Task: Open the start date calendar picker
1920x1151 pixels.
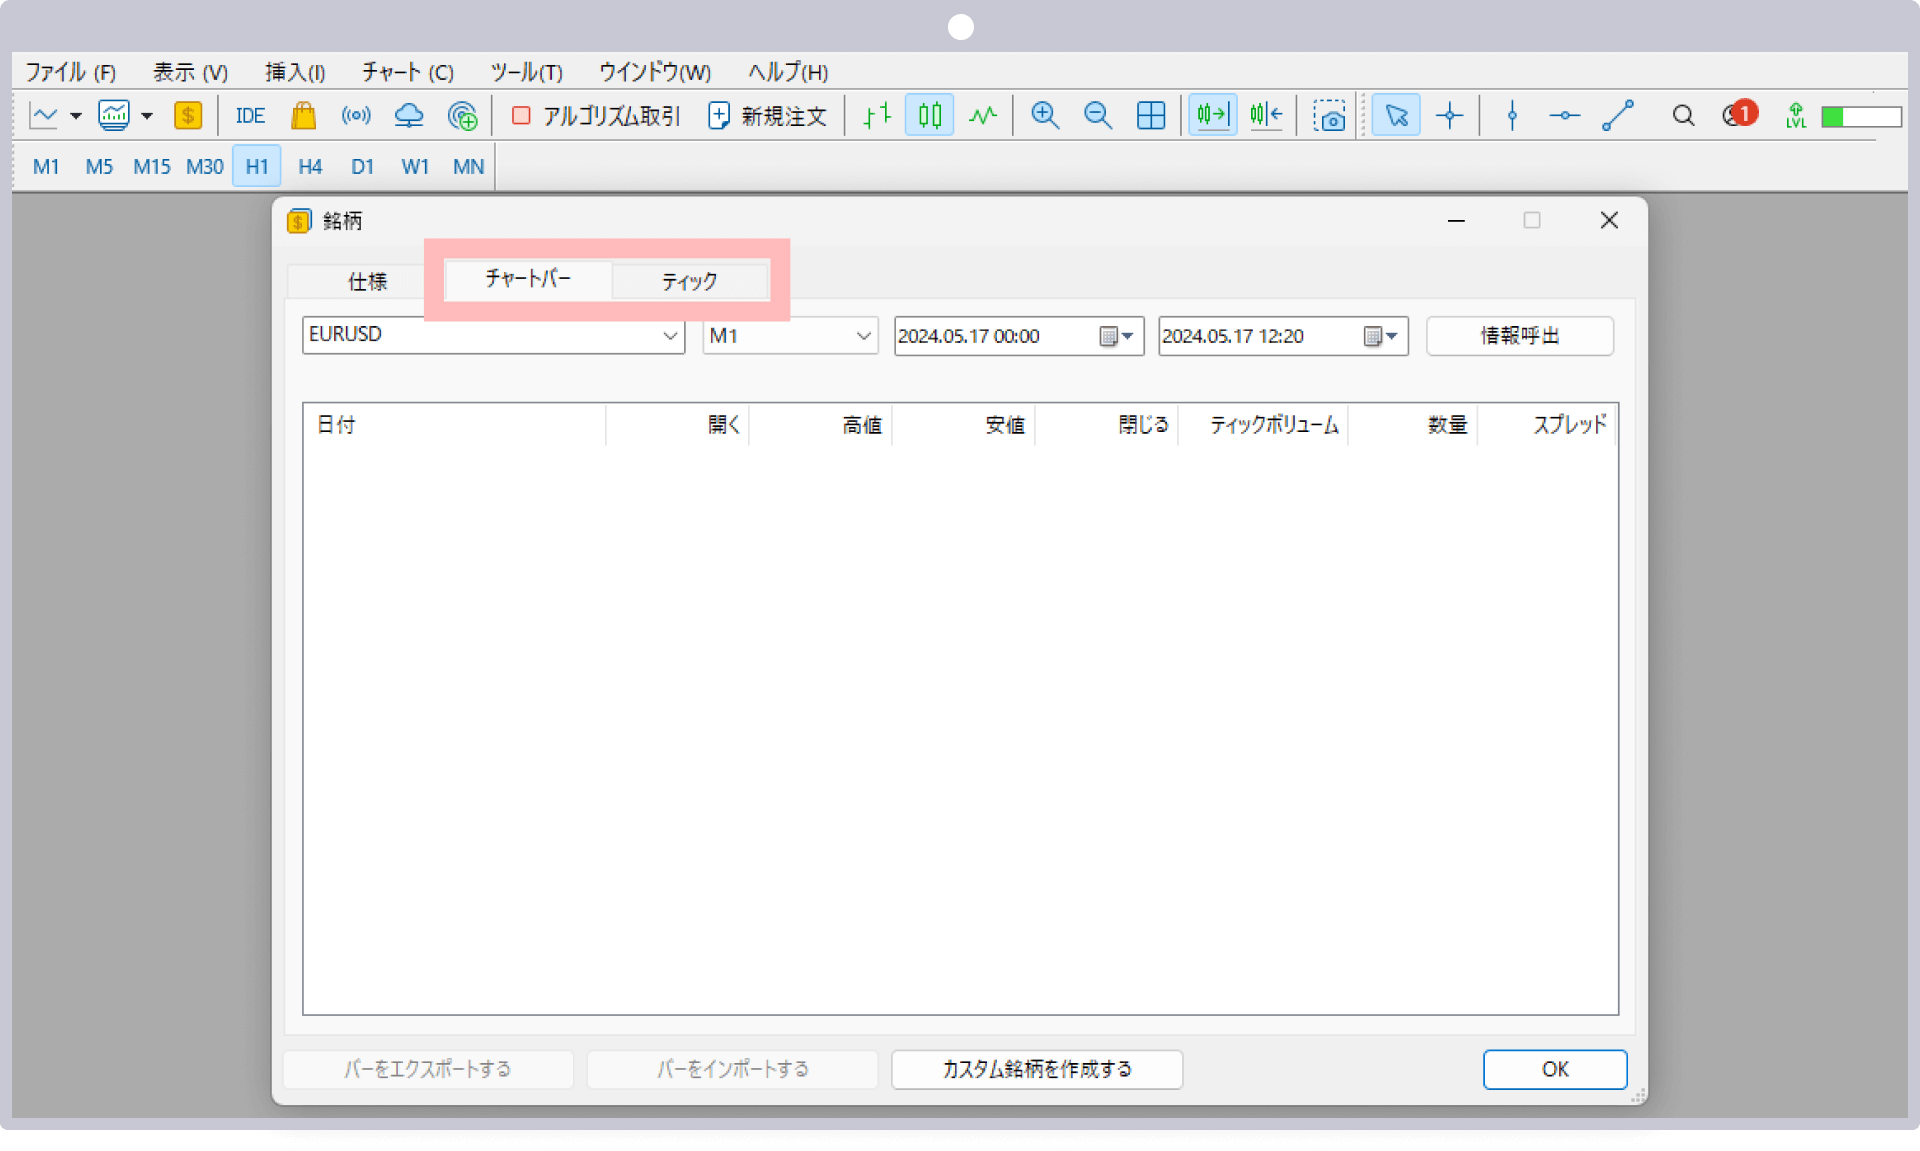Action: (x=1116, y=336)
